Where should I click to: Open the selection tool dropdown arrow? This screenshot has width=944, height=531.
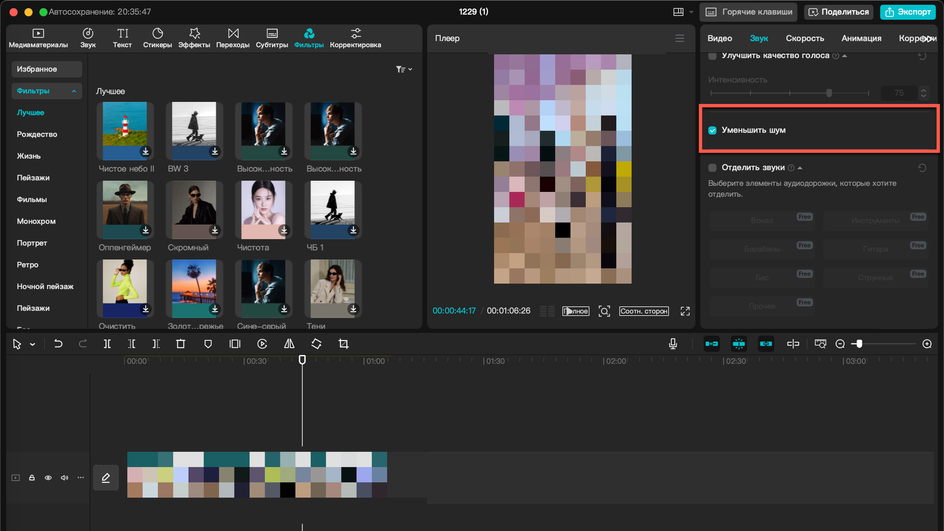click(x=33, y=344)
